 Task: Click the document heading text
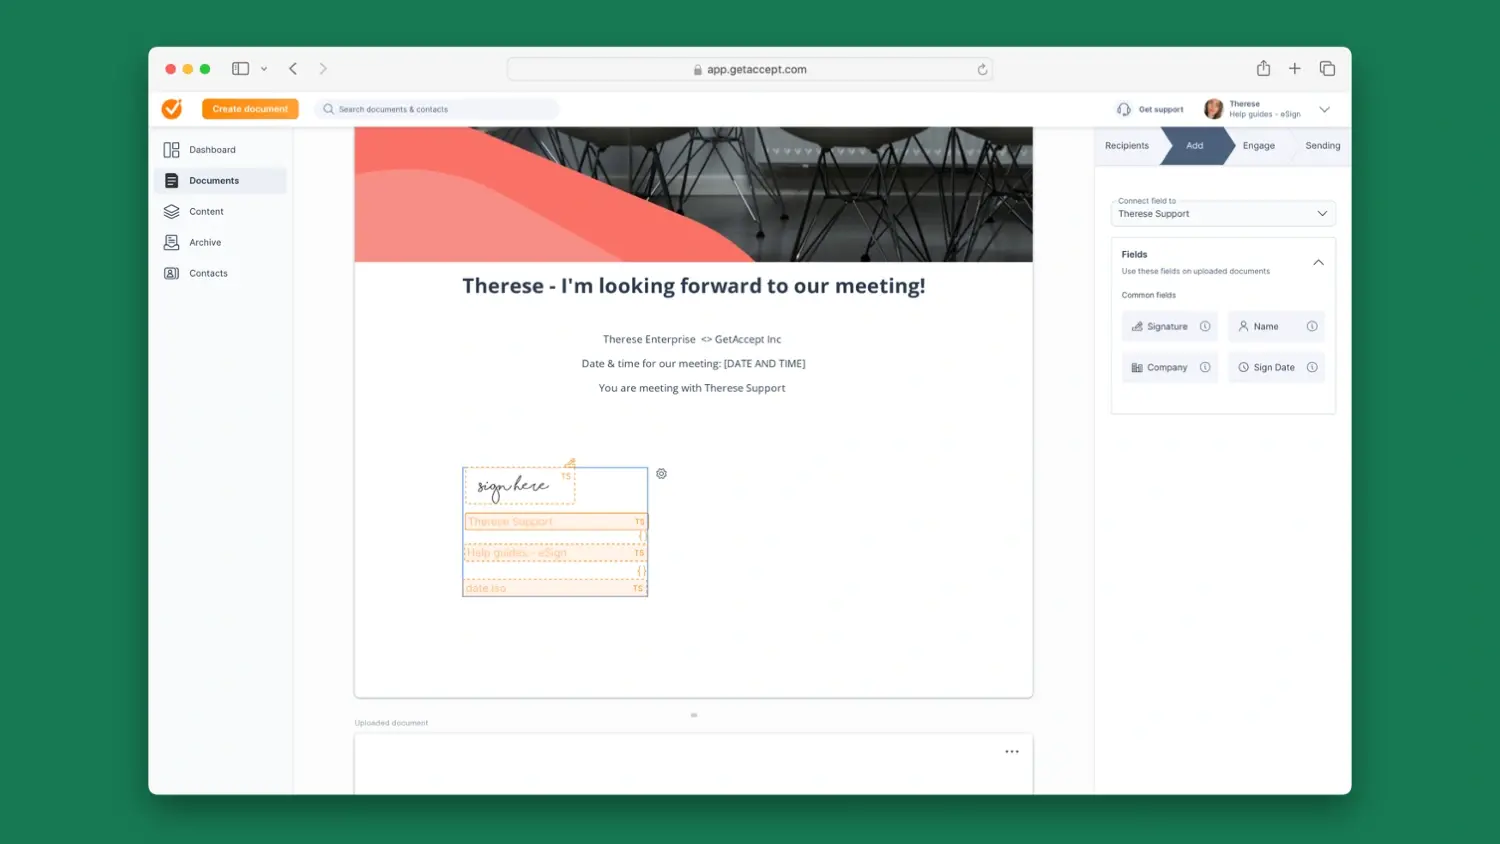coord(694,286)
